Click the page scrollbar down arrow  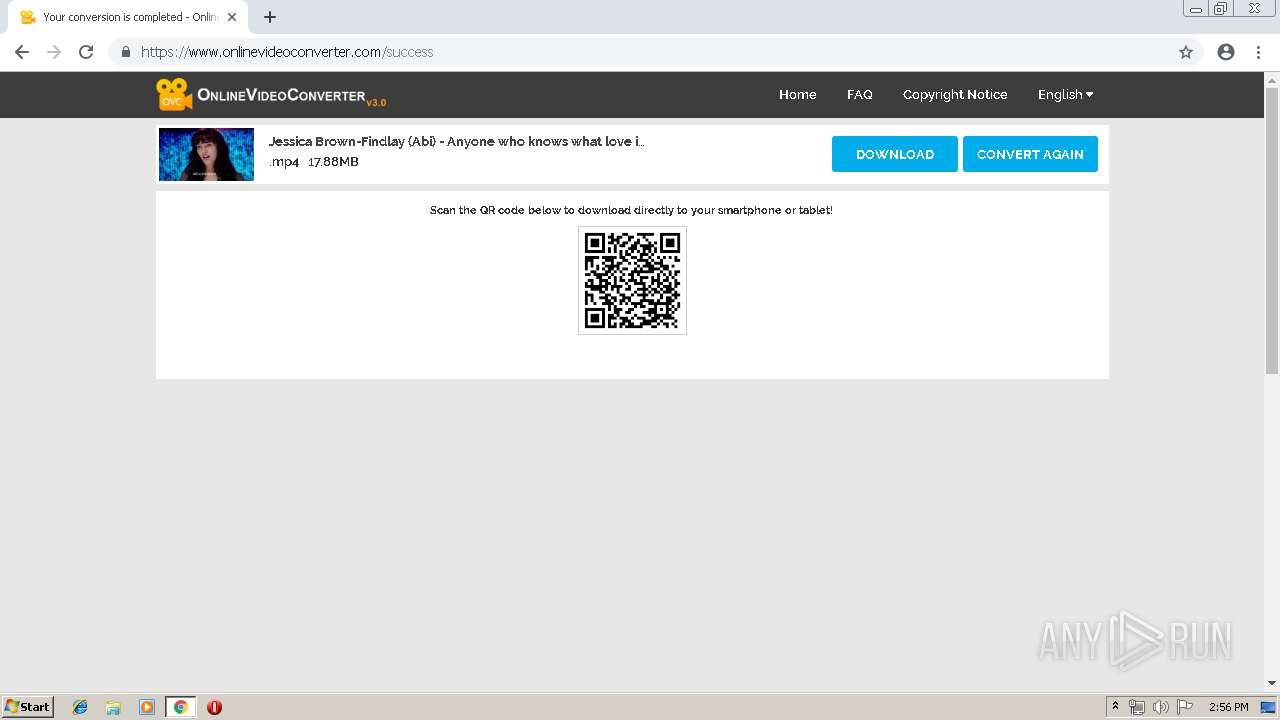click(1272, 683)
